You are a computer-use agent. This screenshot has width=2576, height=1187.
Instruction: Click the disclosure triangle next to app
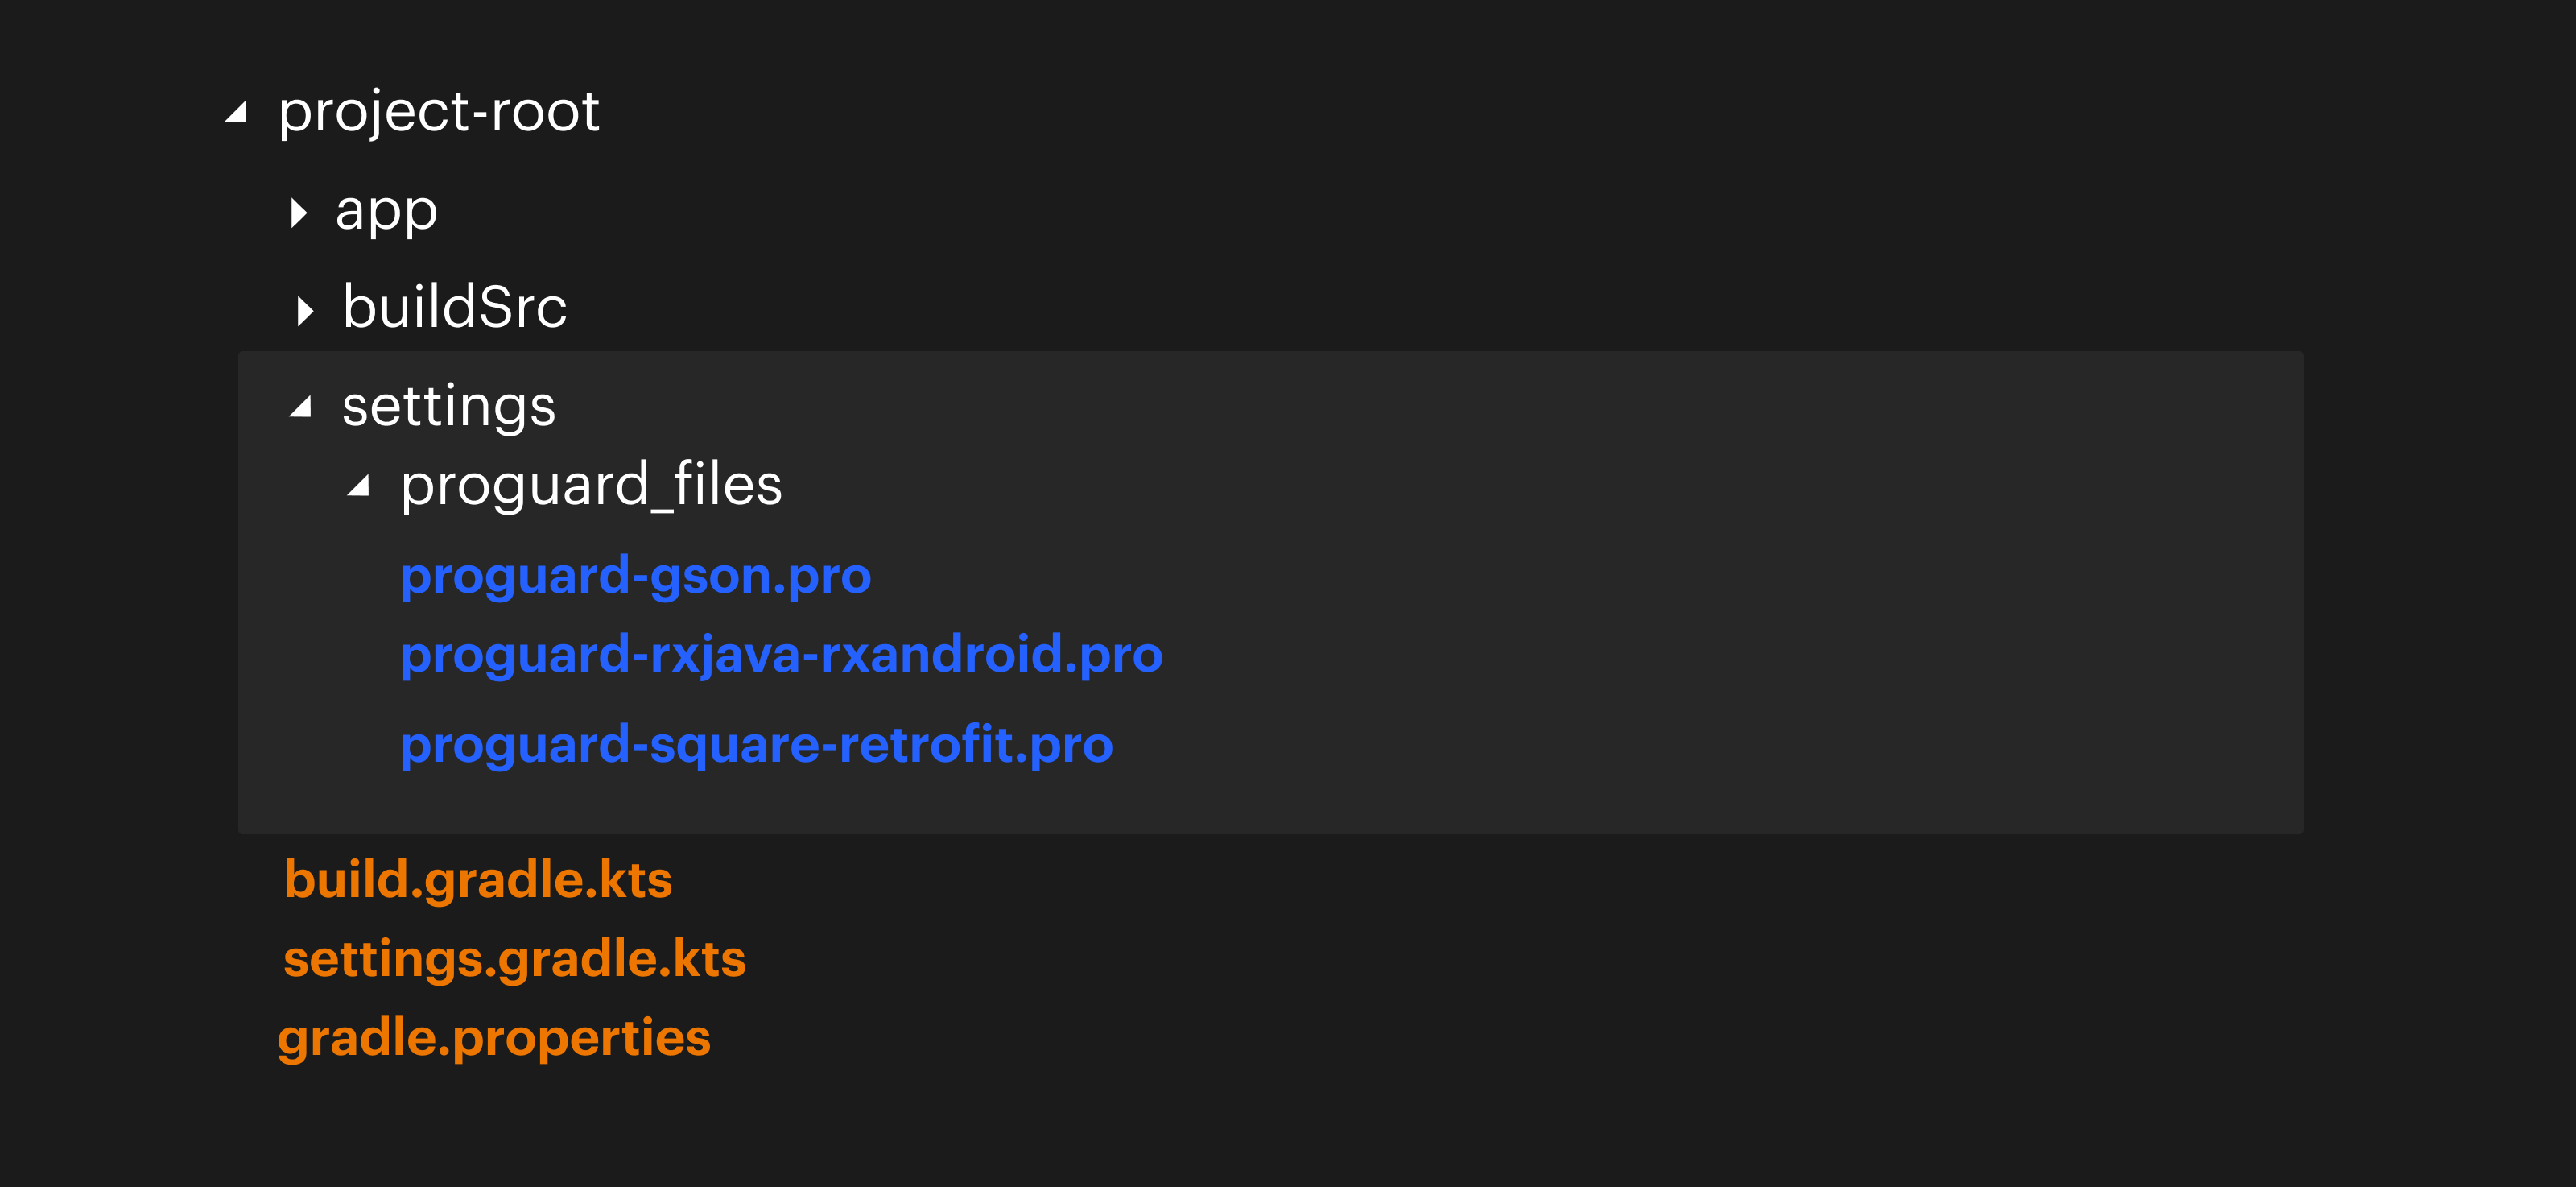pyautogui.click(x=300, y=213)
